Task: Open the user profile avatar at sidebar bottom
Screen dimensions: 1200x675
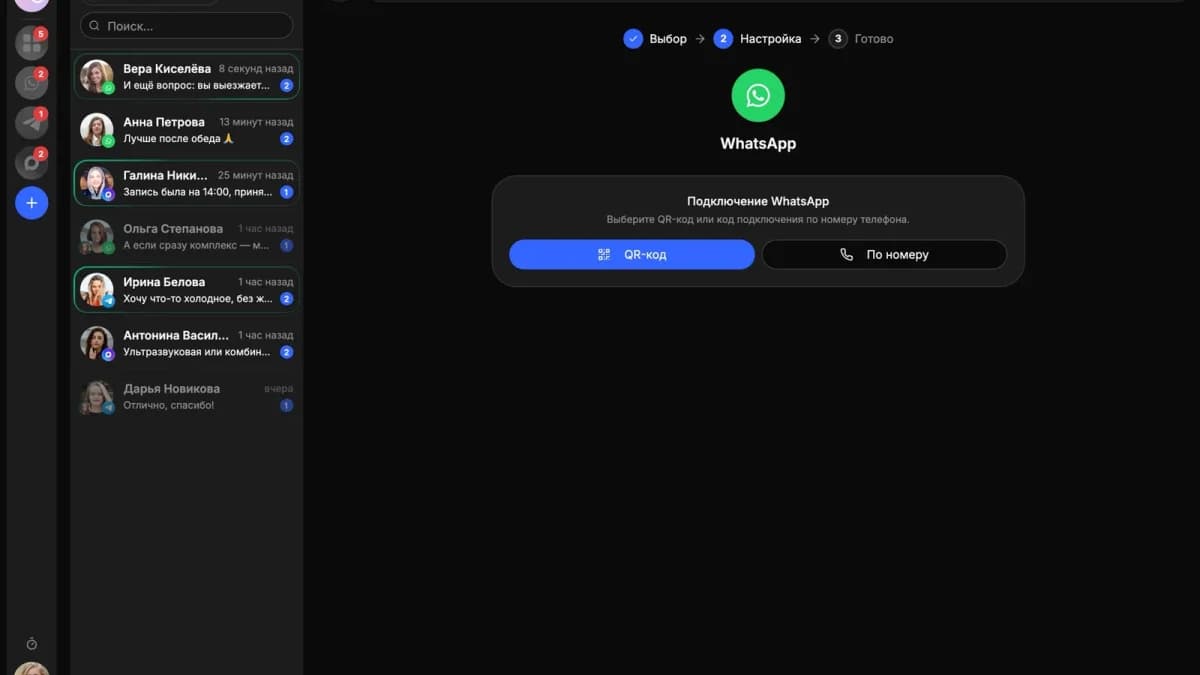Action: [31, 668]
